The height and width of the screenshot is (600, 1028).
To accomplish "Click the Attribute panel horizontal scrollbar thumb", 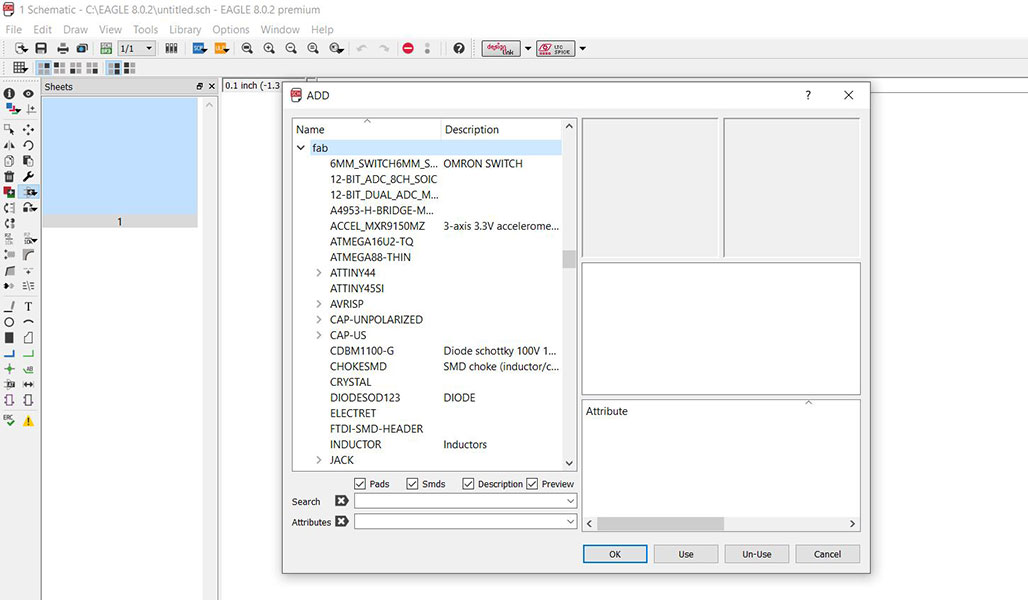I will click(660, 524).
